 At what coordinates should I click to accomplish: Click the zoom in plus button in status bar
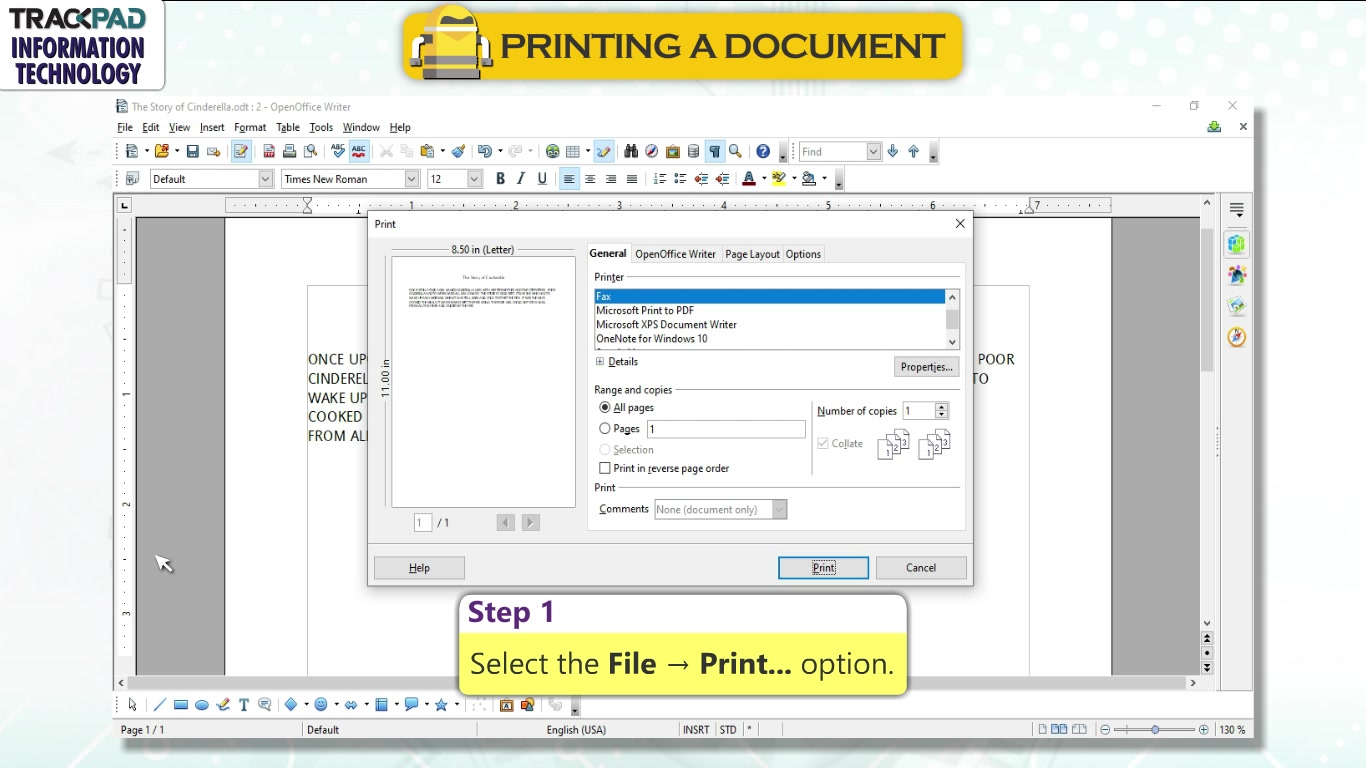[x=1203, y=730]
